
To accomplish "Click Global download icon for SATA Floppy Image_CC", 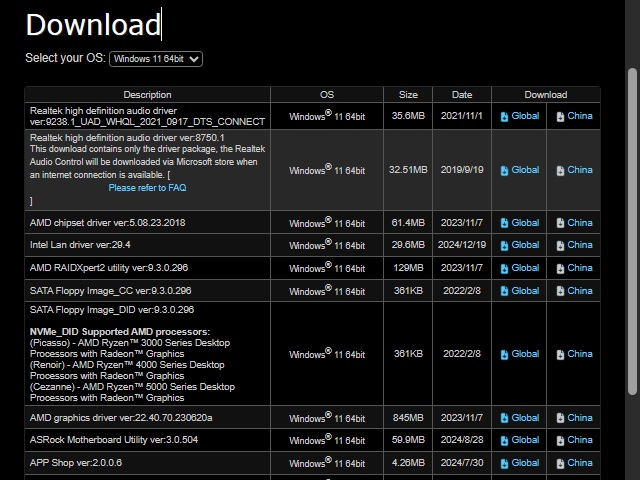I will pyautogui.click(x=504, y=291).
